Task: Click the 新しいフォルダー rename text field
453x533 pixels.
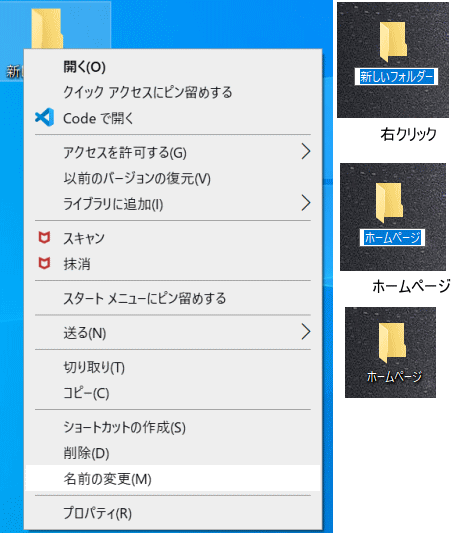Action: (x=396, y=76)
